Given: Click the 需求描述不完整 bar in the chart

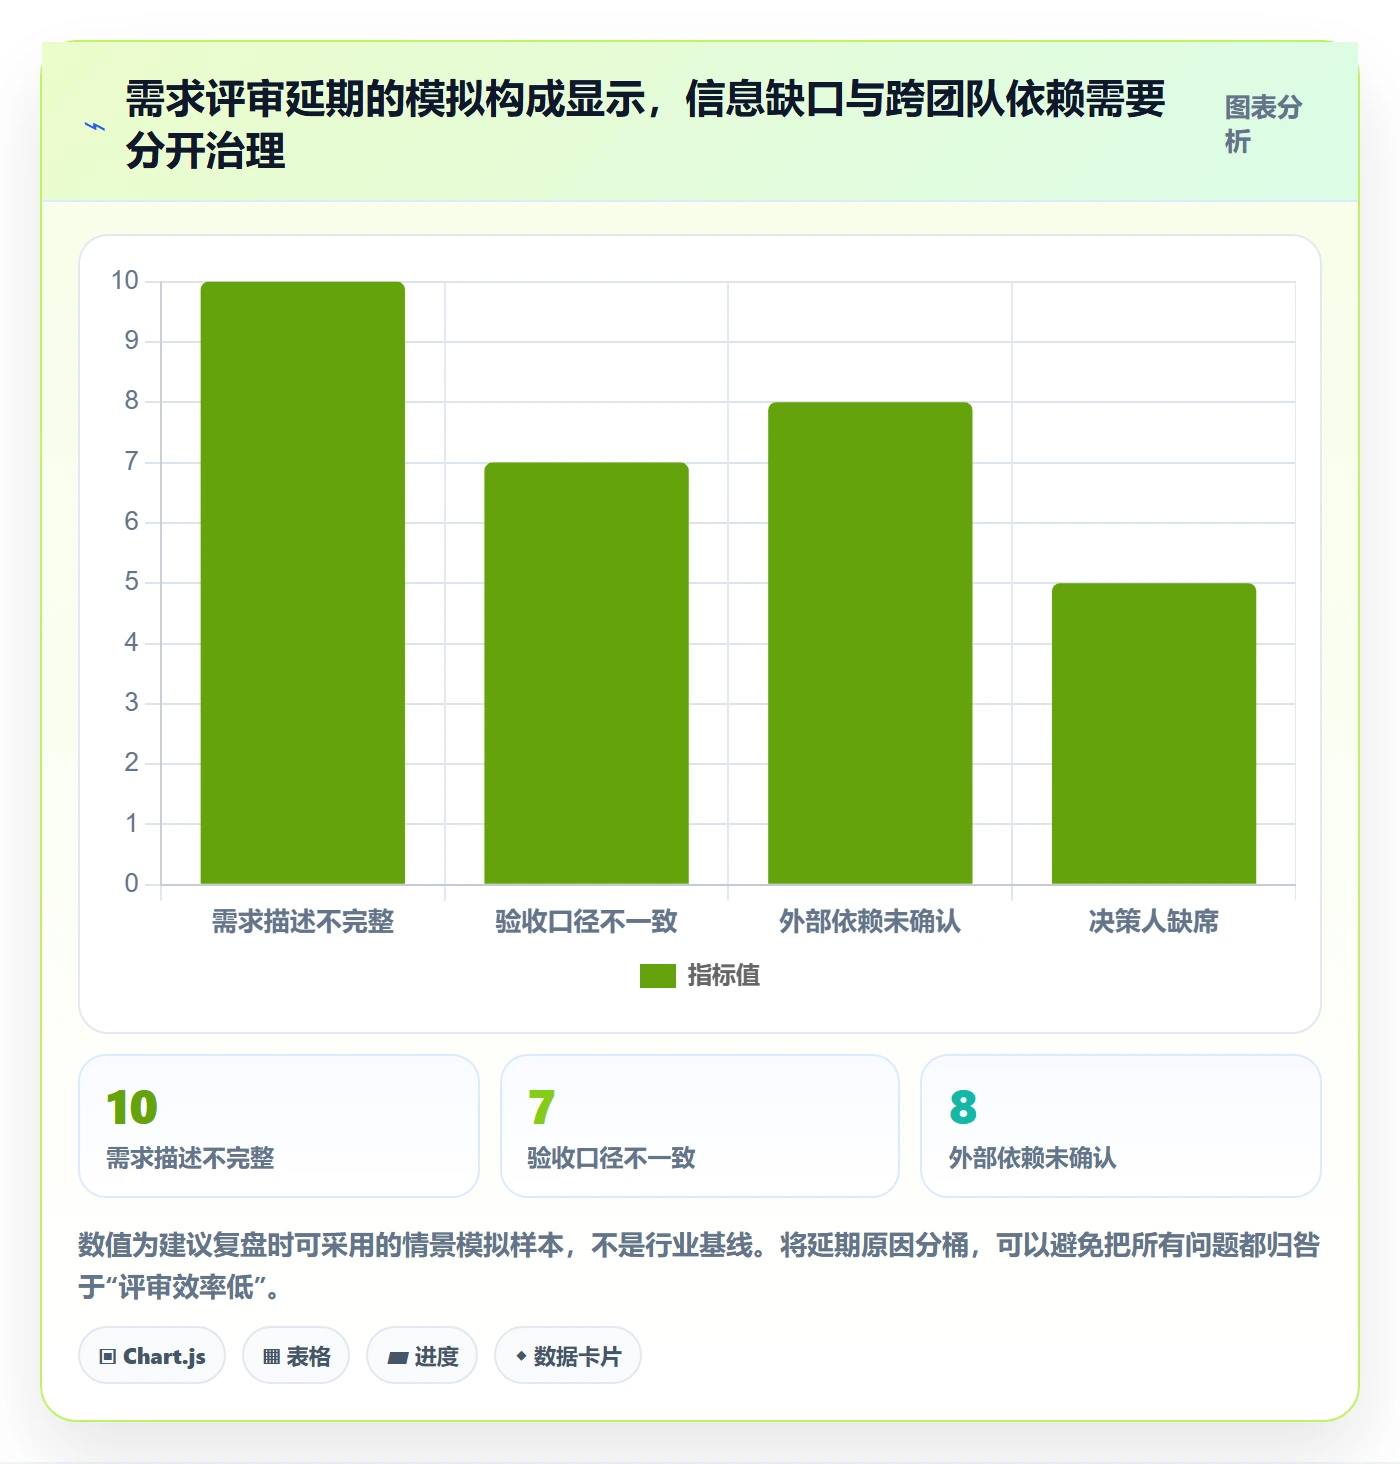Looking at the screenshot, I should coord(303,583).
